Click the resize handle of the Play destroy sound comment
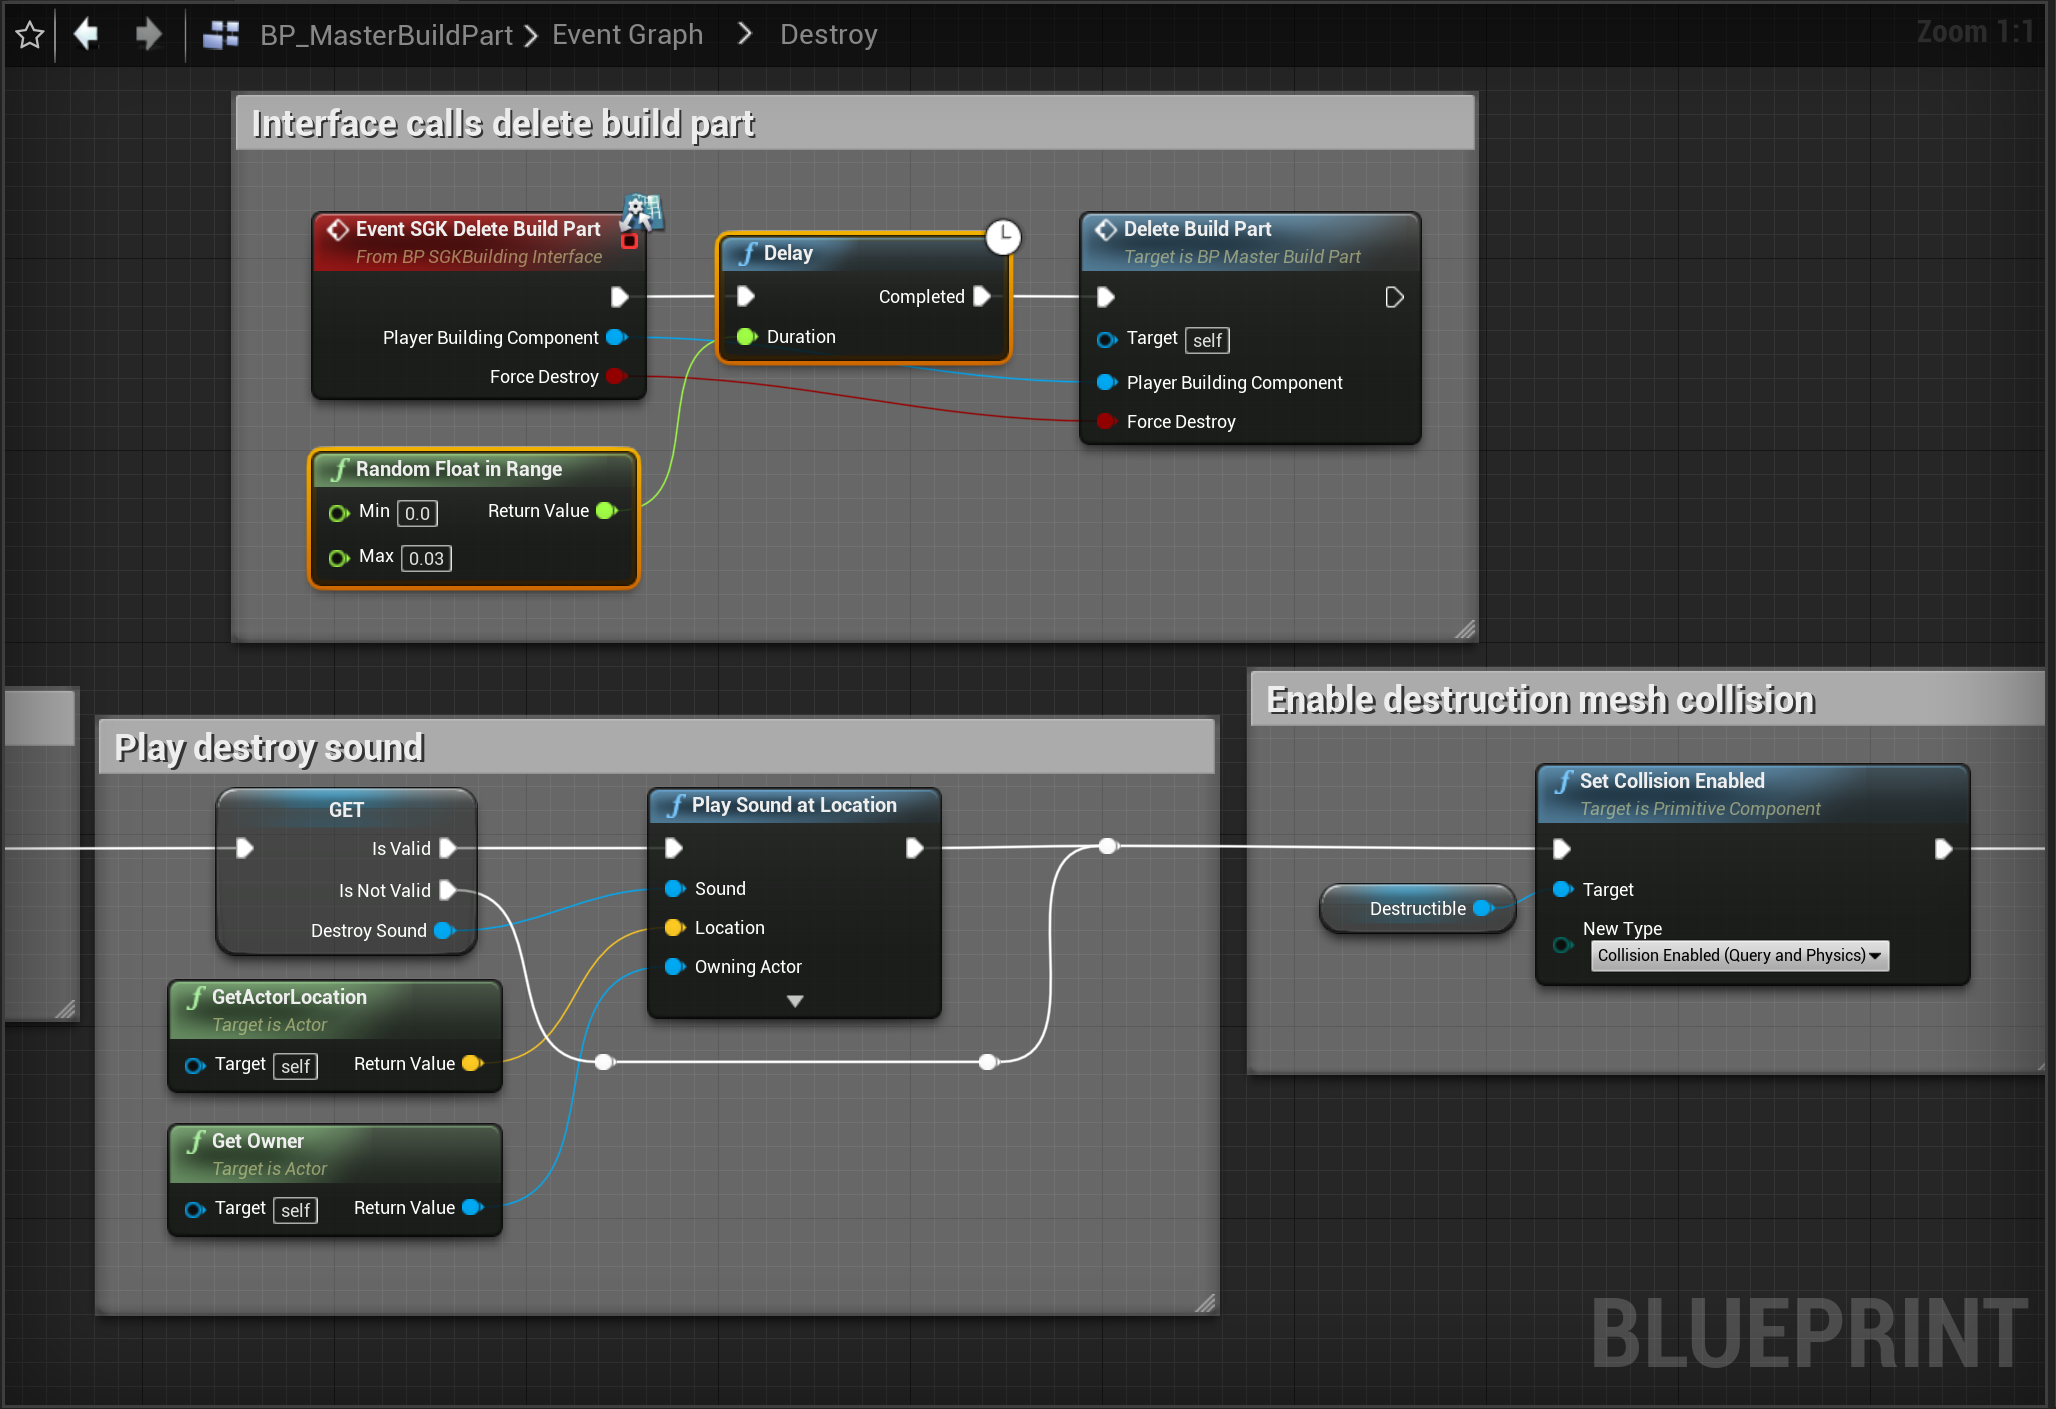 click(x=1205, y=1302)
